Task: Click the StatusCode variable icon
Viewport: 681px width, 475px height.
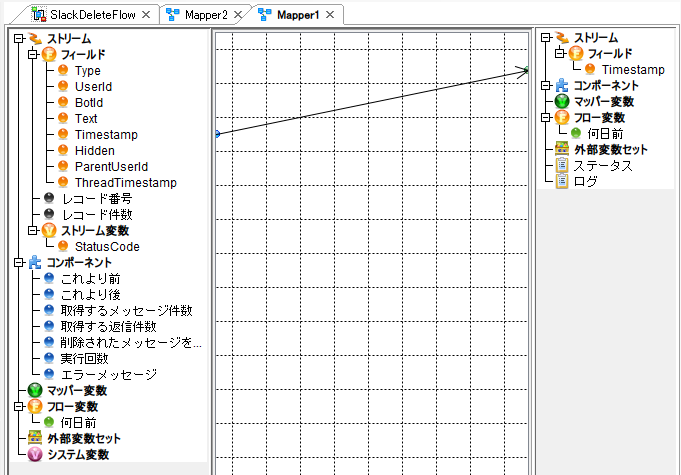Action: click(x=63, y=247)
